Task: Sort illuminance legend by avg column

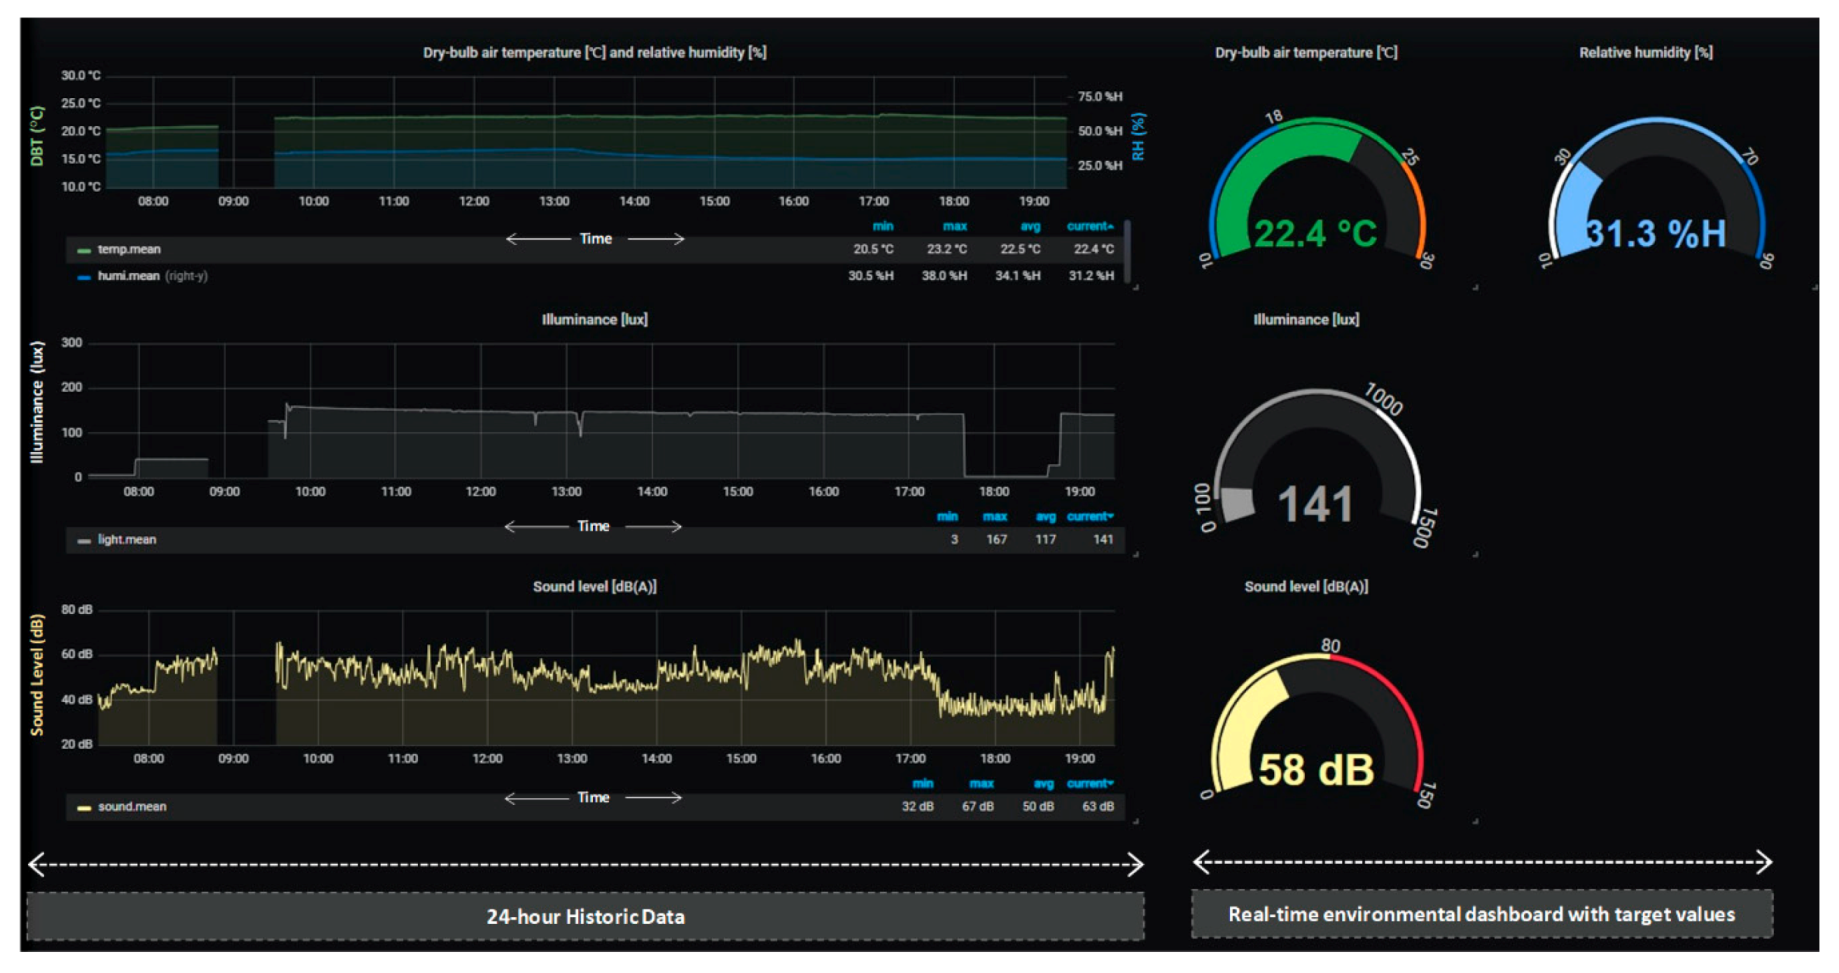Action: pos(1045,517)
